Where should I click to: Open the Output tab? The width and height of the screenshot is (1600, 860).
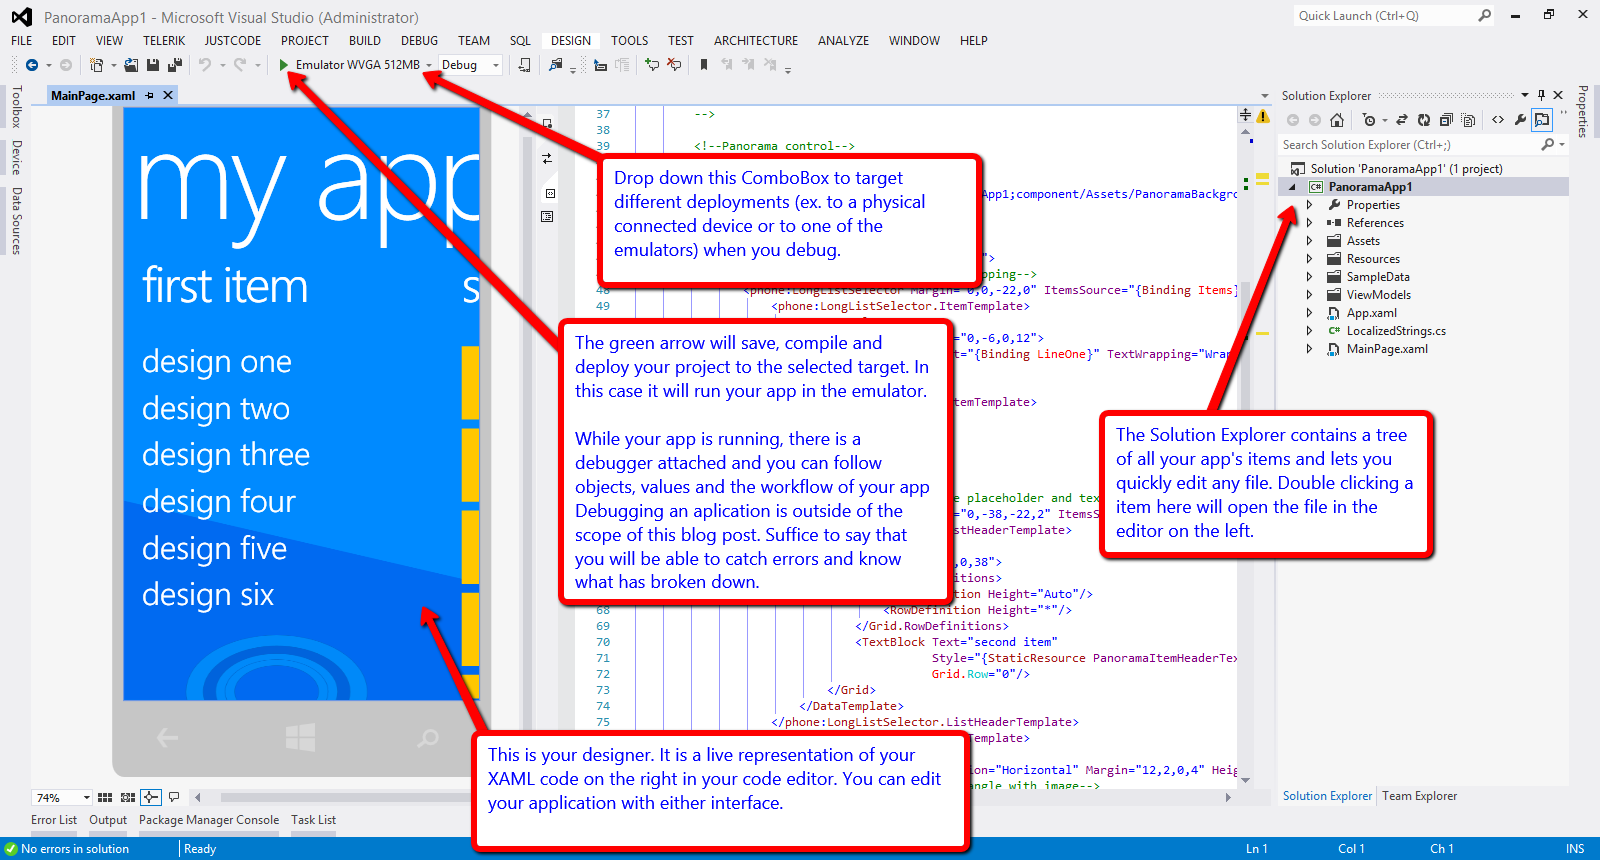pyautogui.click(x=108, y=820)
